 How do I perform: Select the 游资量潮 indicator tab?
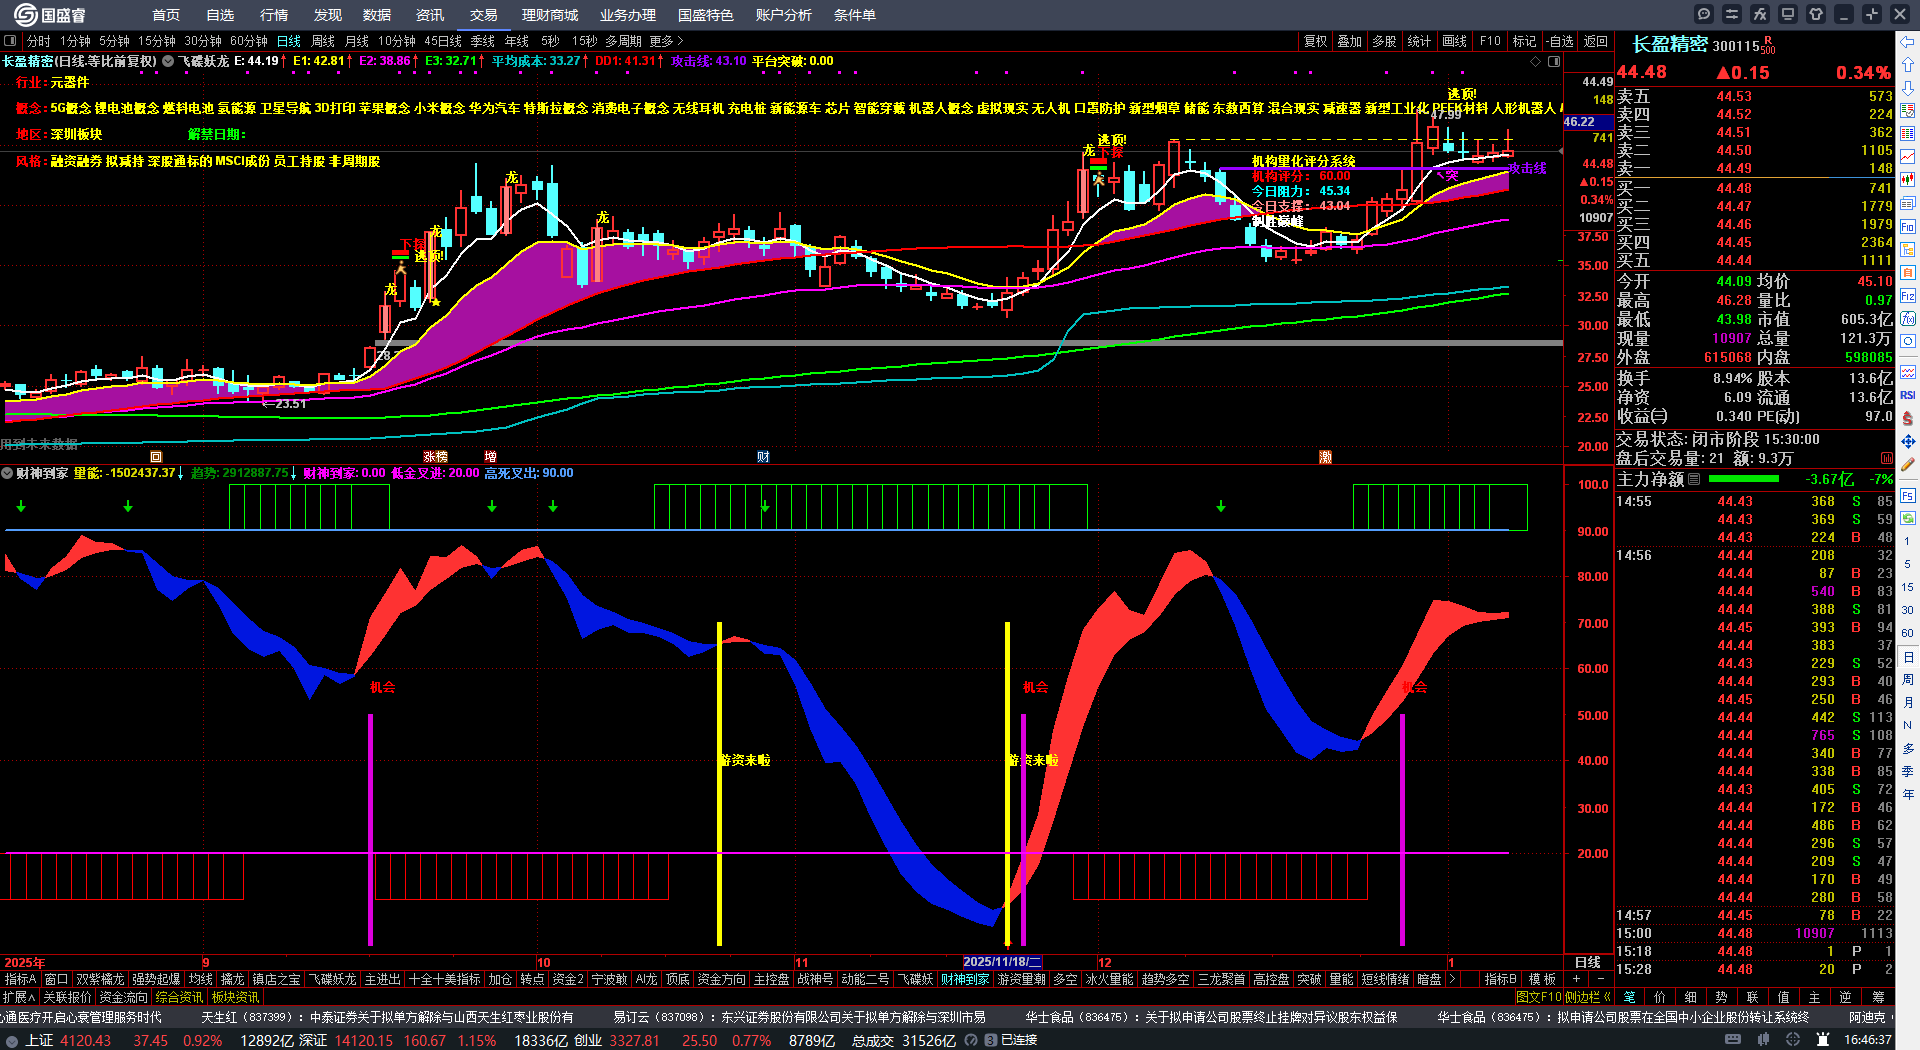pyautogui.click(x=1021, y=979)
